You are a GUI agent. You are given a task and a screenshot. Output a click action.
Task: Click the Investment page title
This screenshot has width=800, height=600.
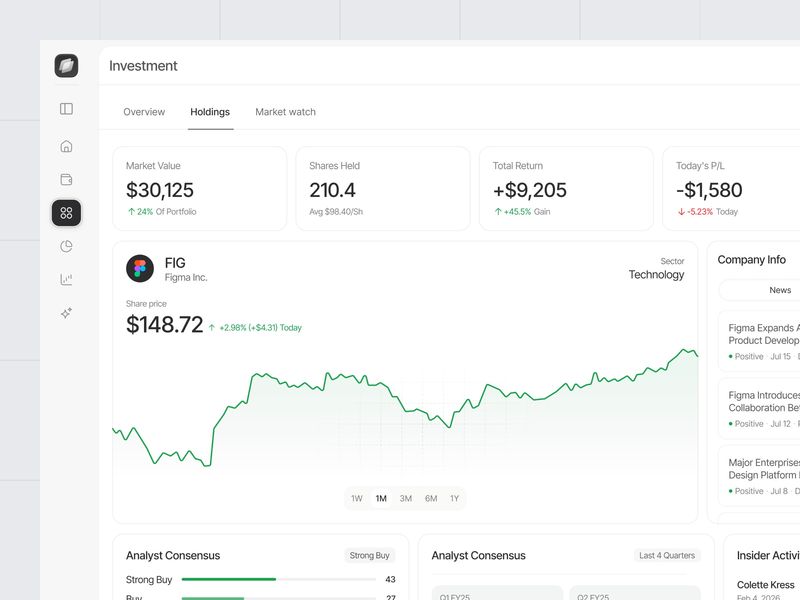point(143,66)
